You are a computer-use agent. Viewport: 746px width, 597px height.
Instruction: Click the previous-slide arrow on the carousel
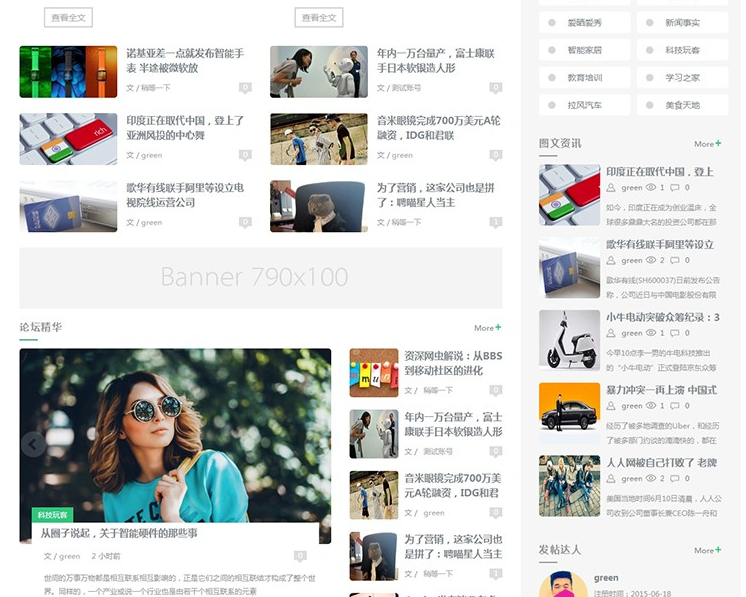(33, 444)
